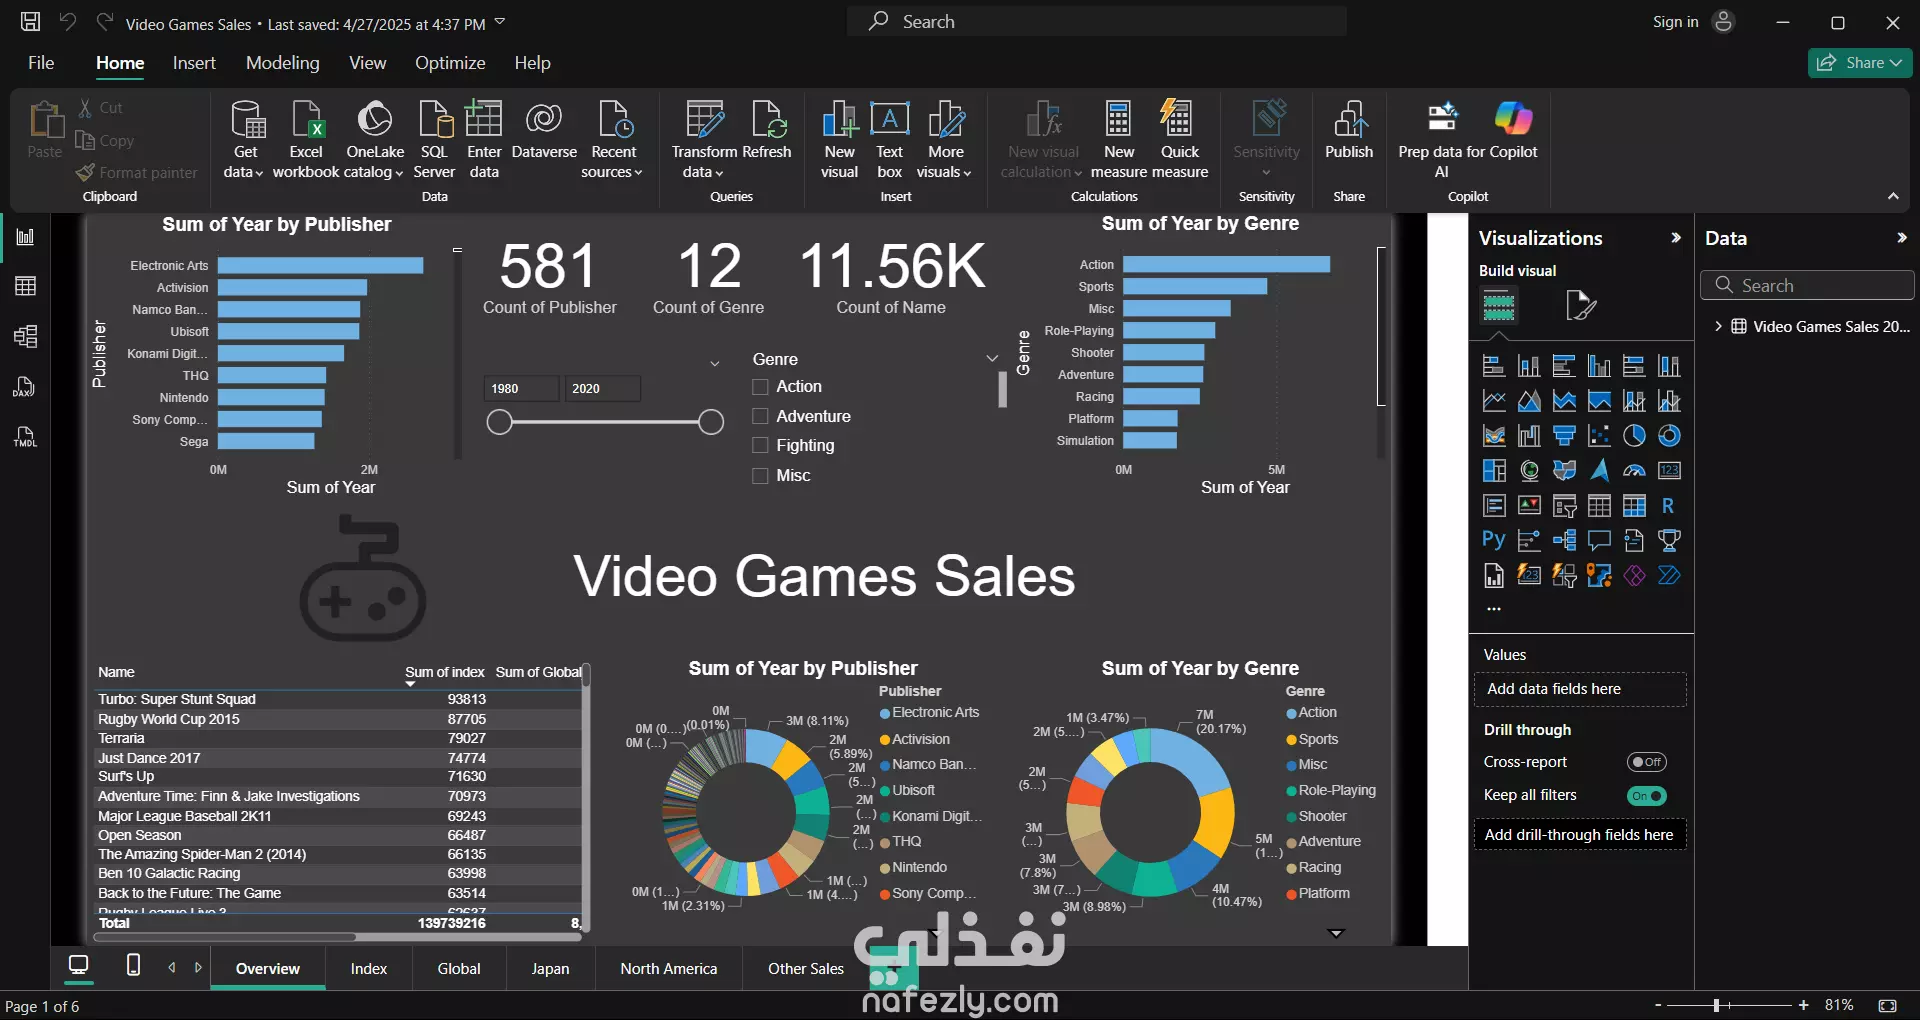Select the donut chart visualization
Viewport: 1920px width, 1020px height.
pyautogui.click(x=1669, y=436)
